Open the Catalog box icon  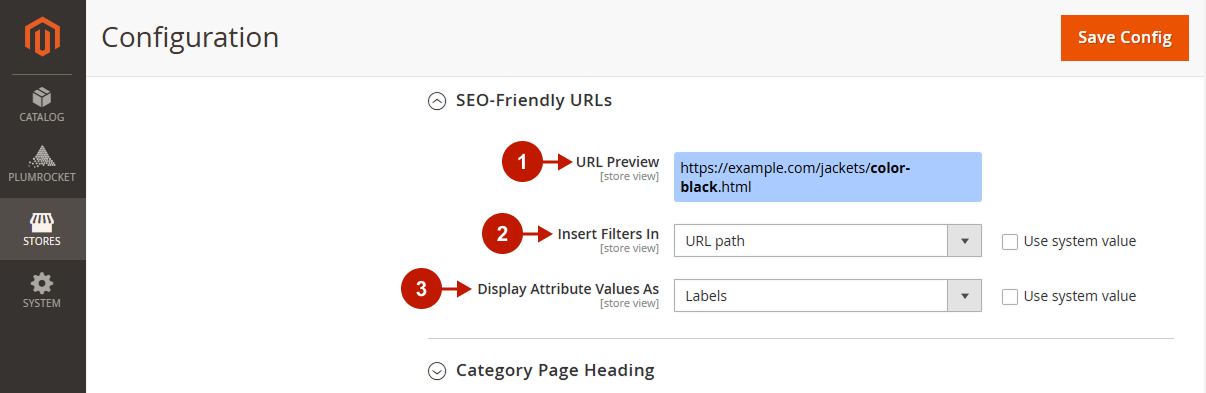pos(42,97)
